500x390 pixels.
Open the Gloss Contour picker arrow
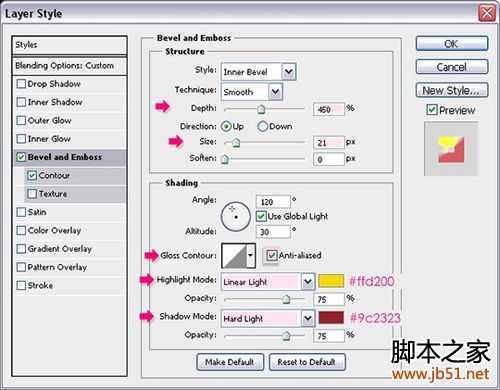(x=251, y=256)
